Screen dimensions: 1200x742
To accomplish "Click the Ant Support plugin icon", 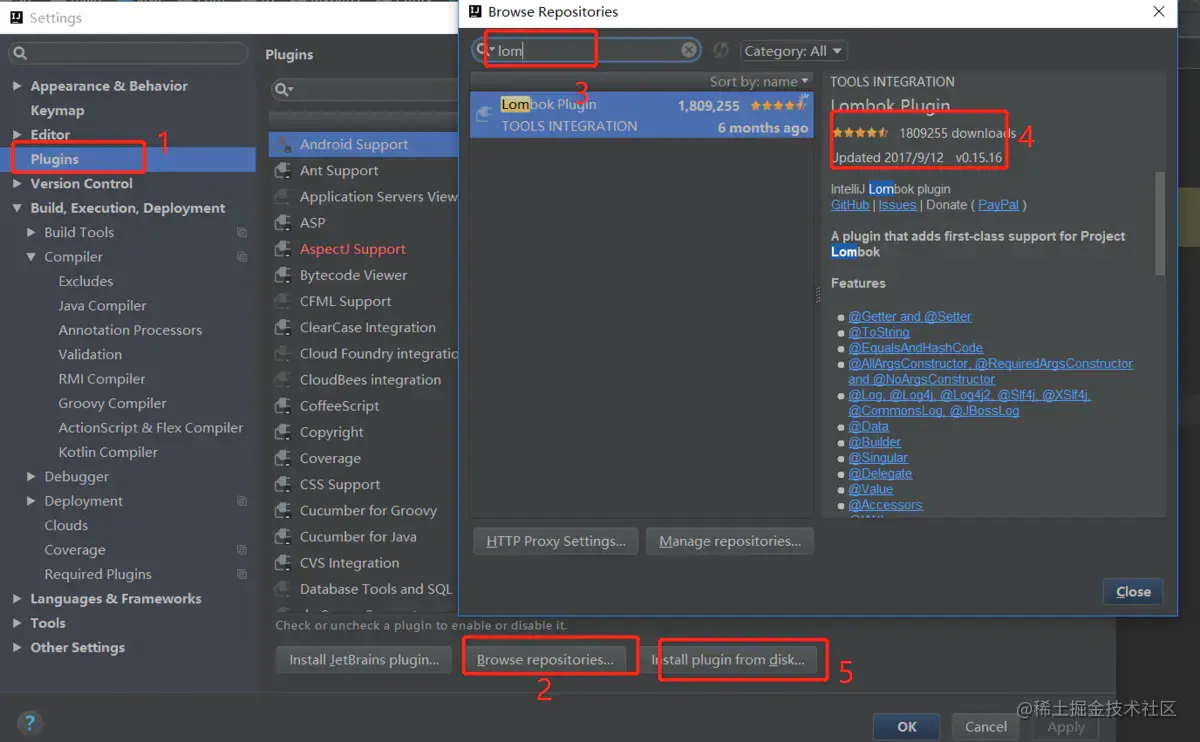I will click(283, 171).
